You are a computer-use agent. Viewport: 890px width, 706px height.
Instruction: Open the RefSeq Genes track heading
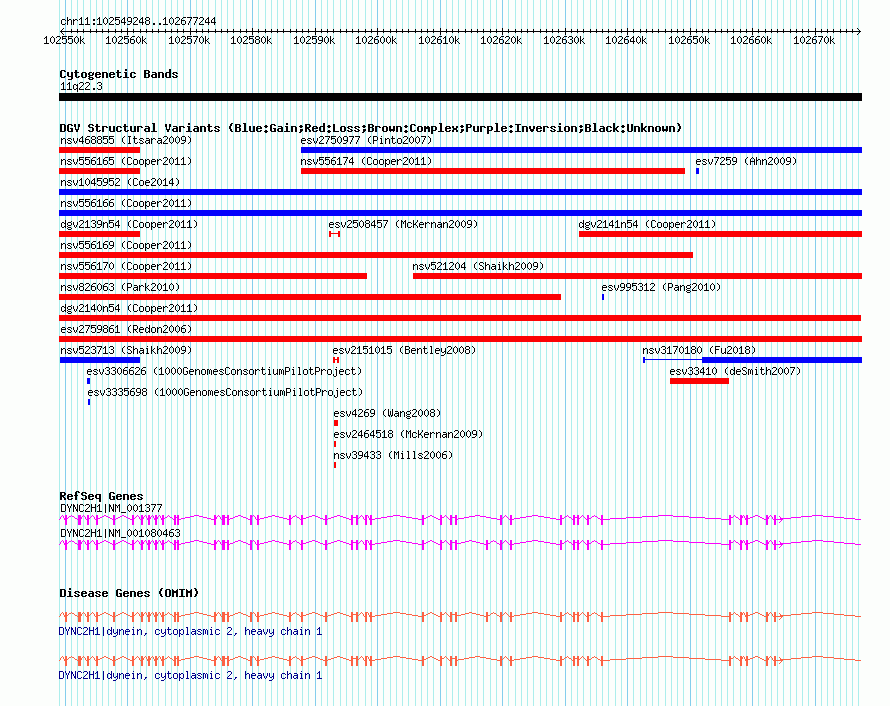click(101, 496)
